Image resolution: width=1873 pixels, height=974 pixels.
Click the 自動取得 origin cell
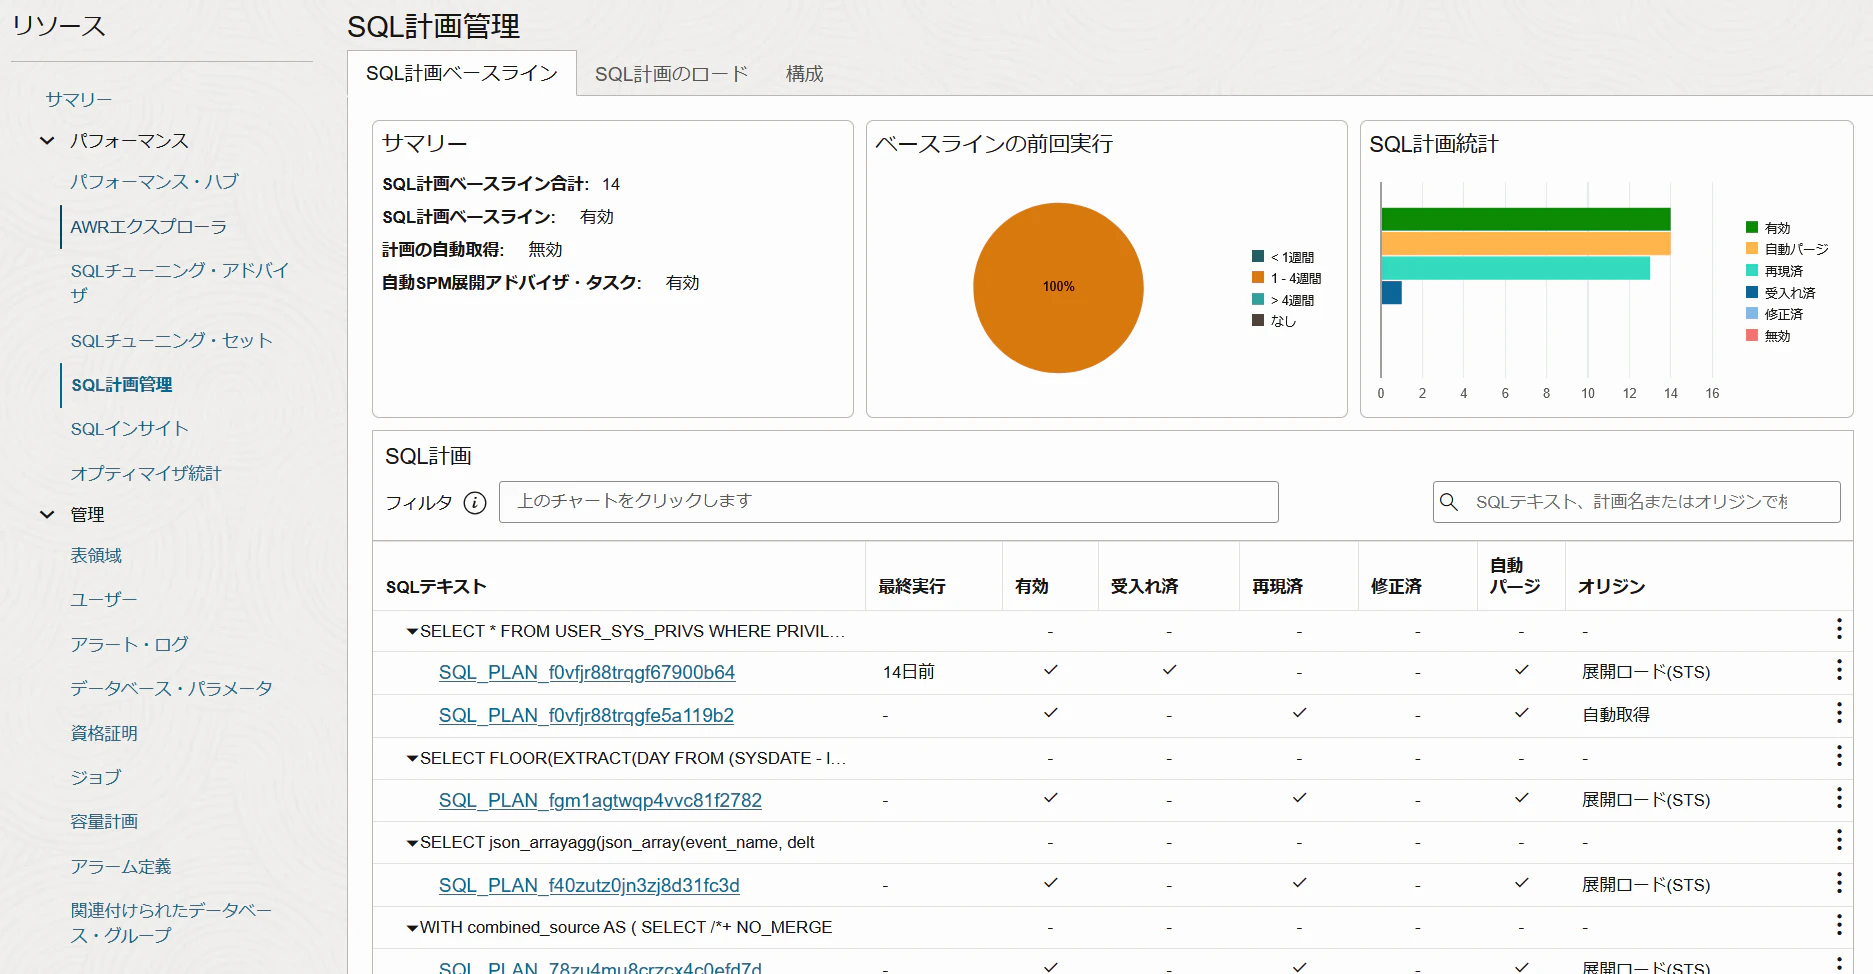pos(1616,715)
